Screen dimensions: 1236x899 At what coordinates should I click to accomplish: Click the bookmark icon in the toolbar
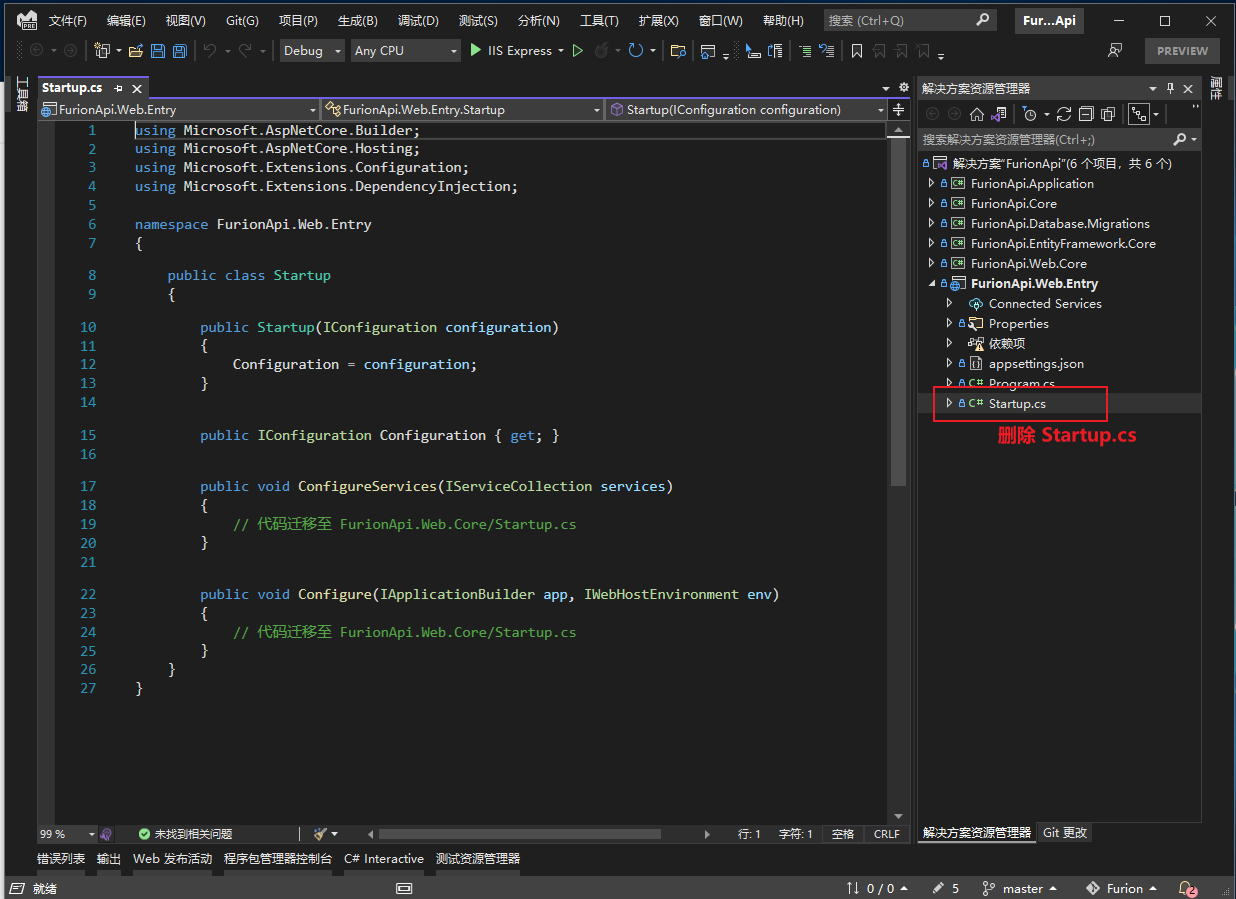coord(857,51)
